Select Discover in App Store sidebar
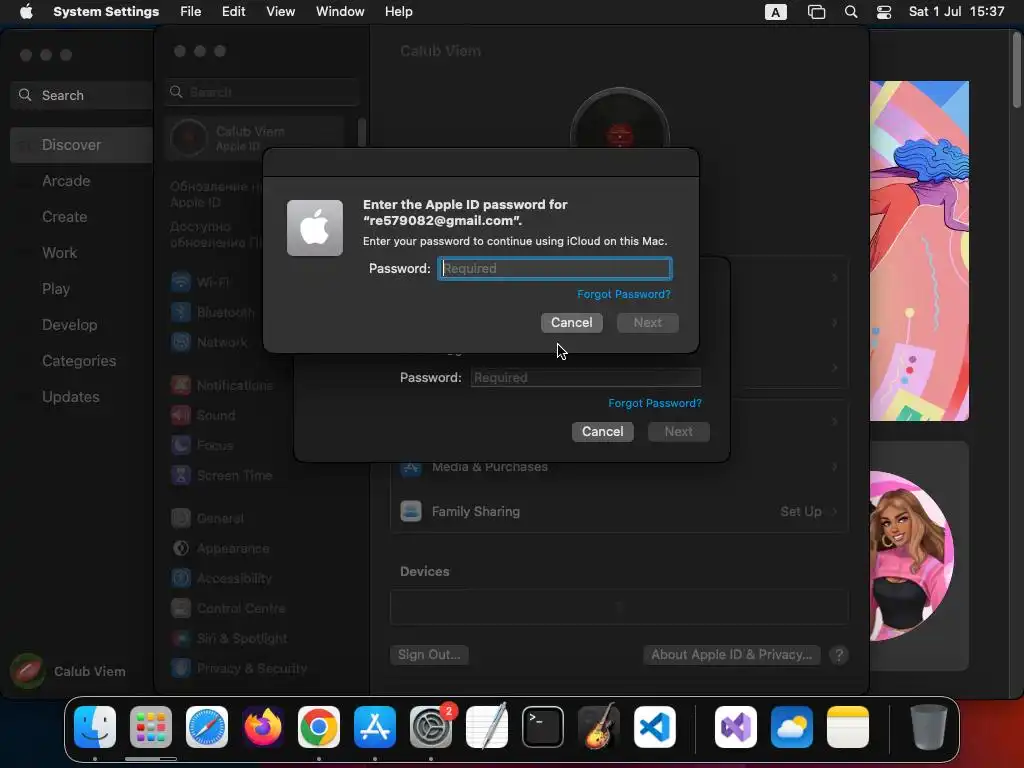Viewport: 1024px width, 768px height. pos(82,145)
